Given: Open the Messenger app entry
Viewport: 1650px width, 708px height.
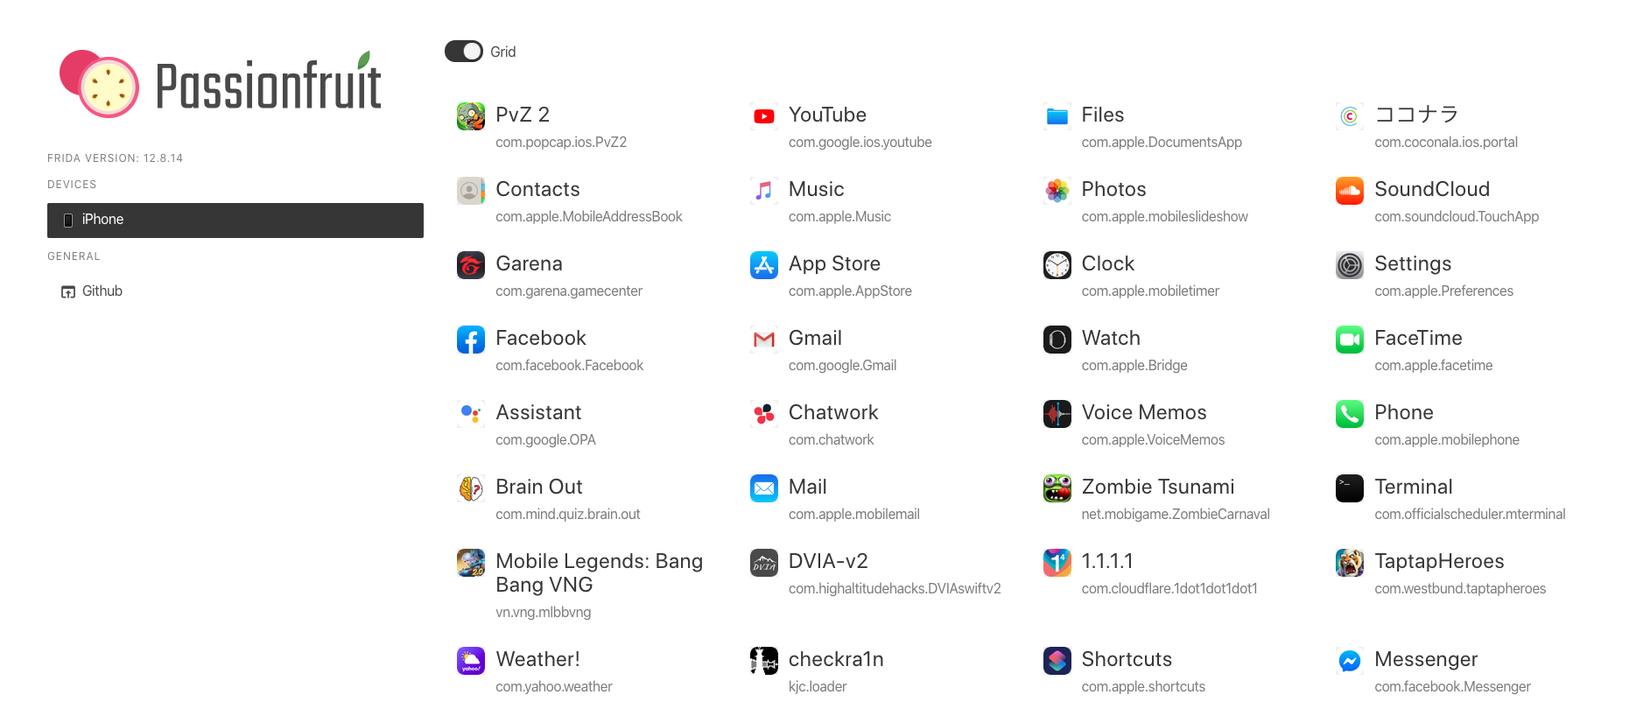Looking at the screenshot, I should click(x=1426, y=660).
